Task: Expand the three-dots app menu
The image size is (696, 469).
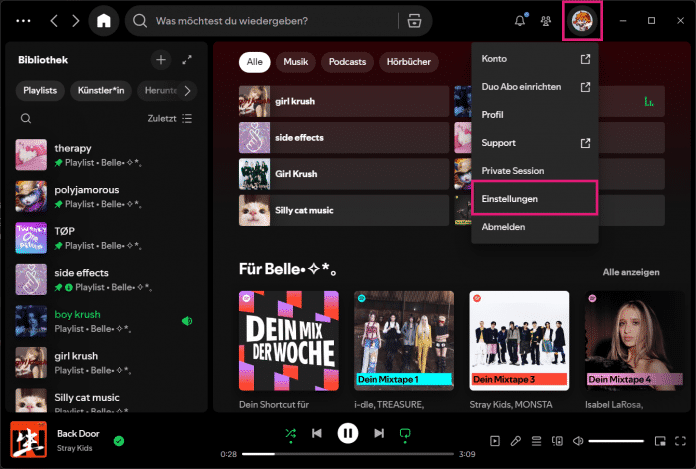Action: click(x=22, y=20)
